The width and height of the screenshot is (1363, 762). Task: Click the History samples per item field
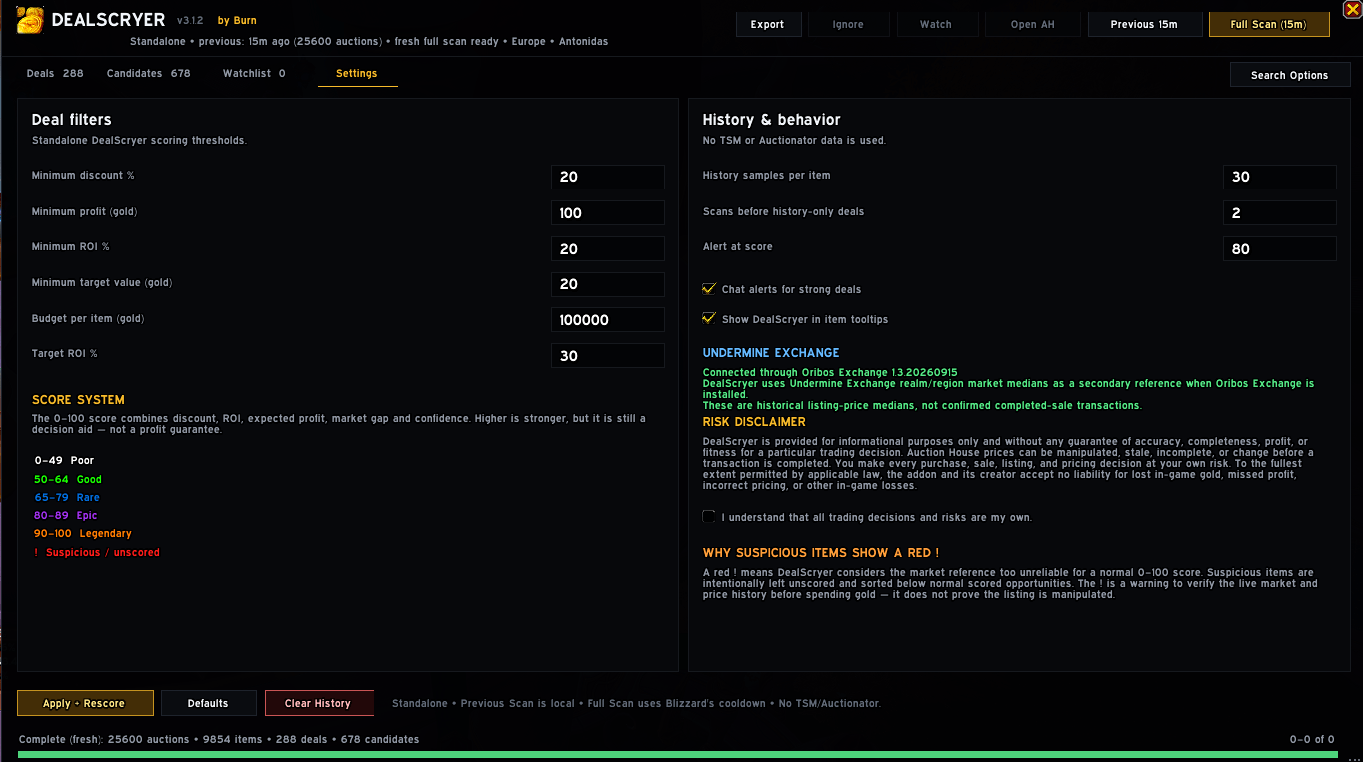tap(1280, 177)
